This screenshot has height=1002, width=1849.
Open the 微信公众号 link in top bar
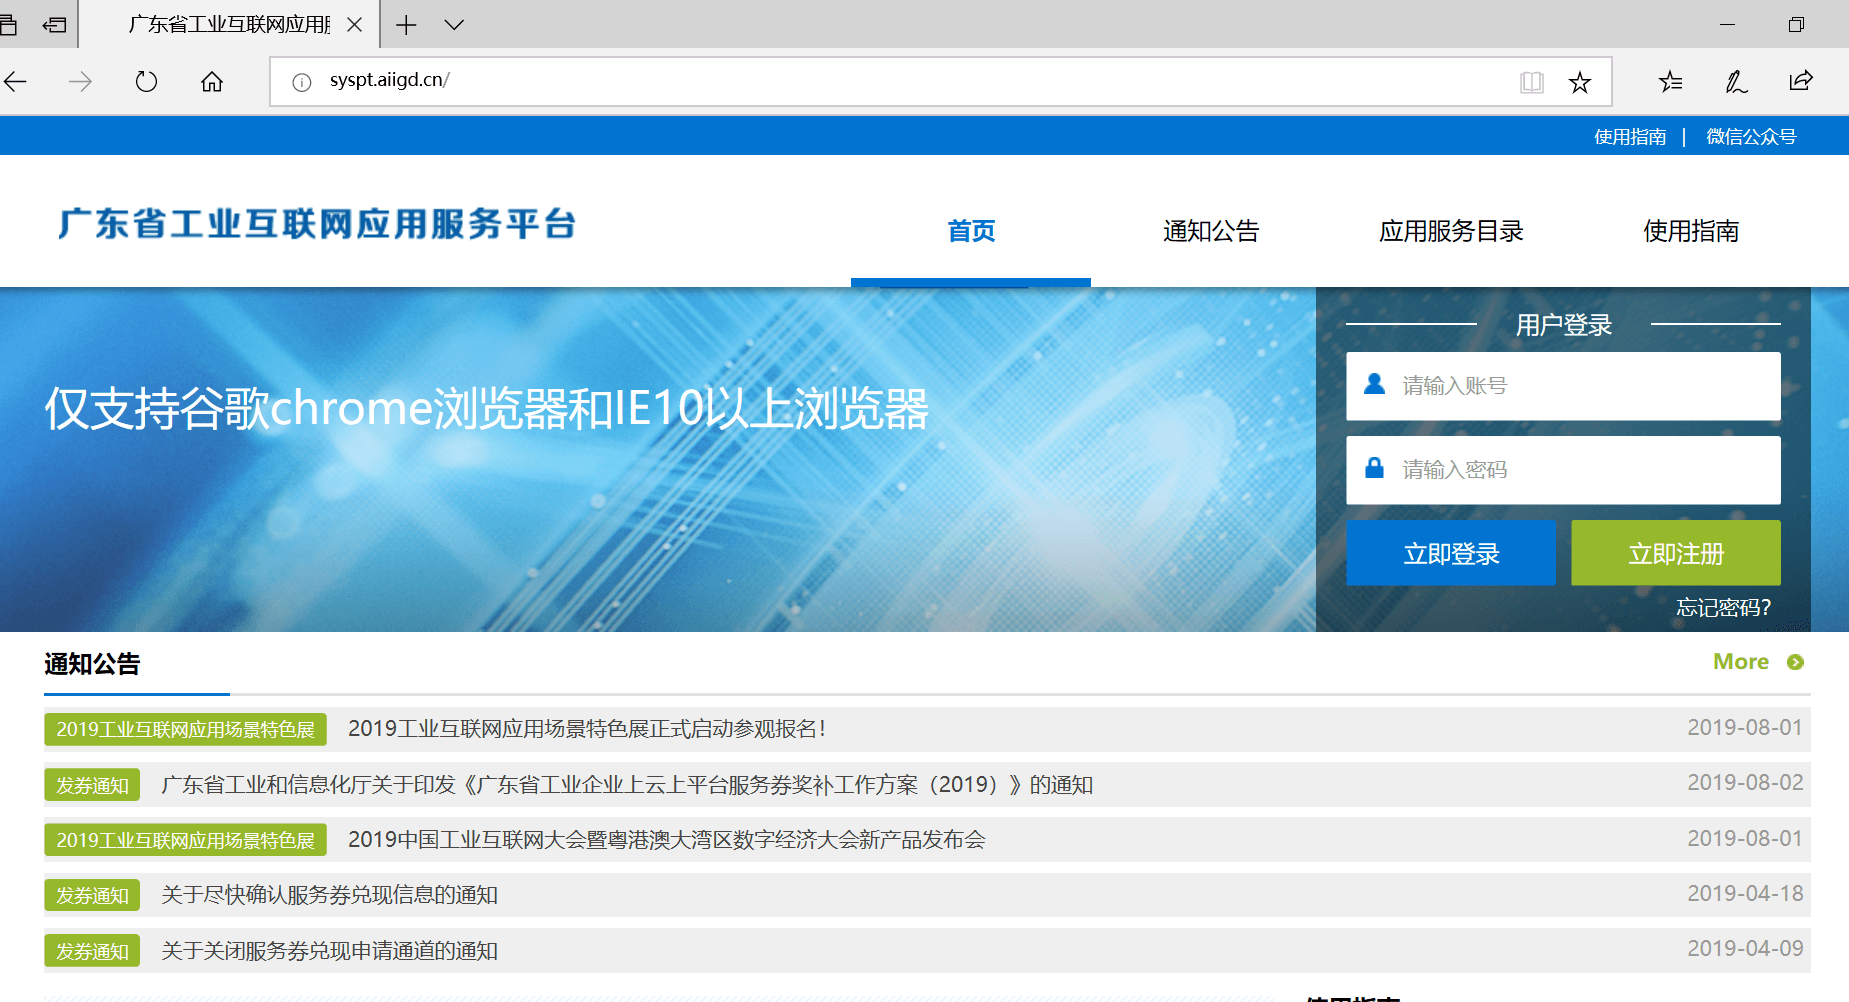[x=1750, y=137]
